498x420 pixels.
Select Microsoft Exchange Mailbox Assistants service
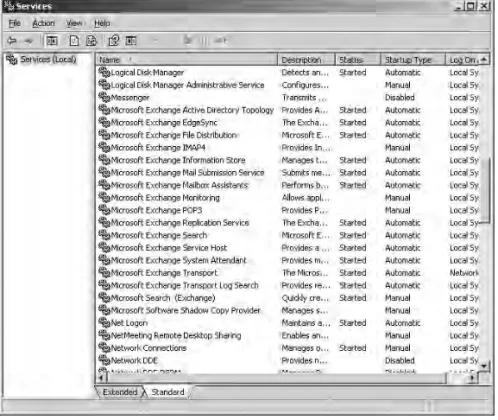[180, 185]
